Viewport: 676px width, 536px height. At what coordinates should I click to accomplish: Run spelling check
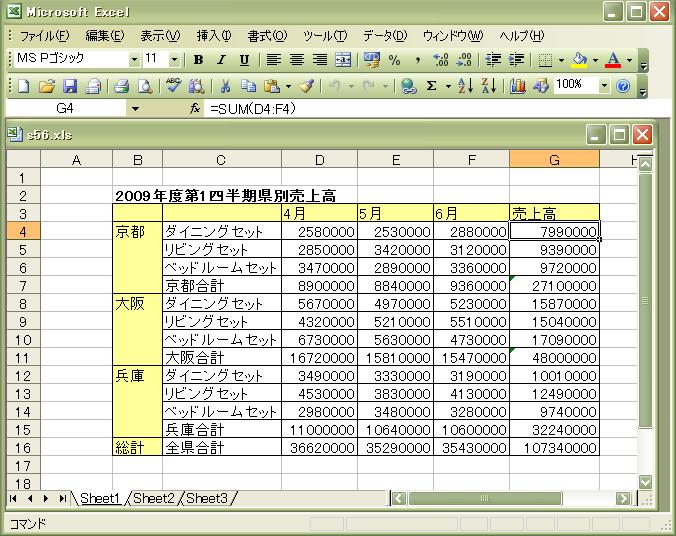pyautogui.click(x=173, y=86)
